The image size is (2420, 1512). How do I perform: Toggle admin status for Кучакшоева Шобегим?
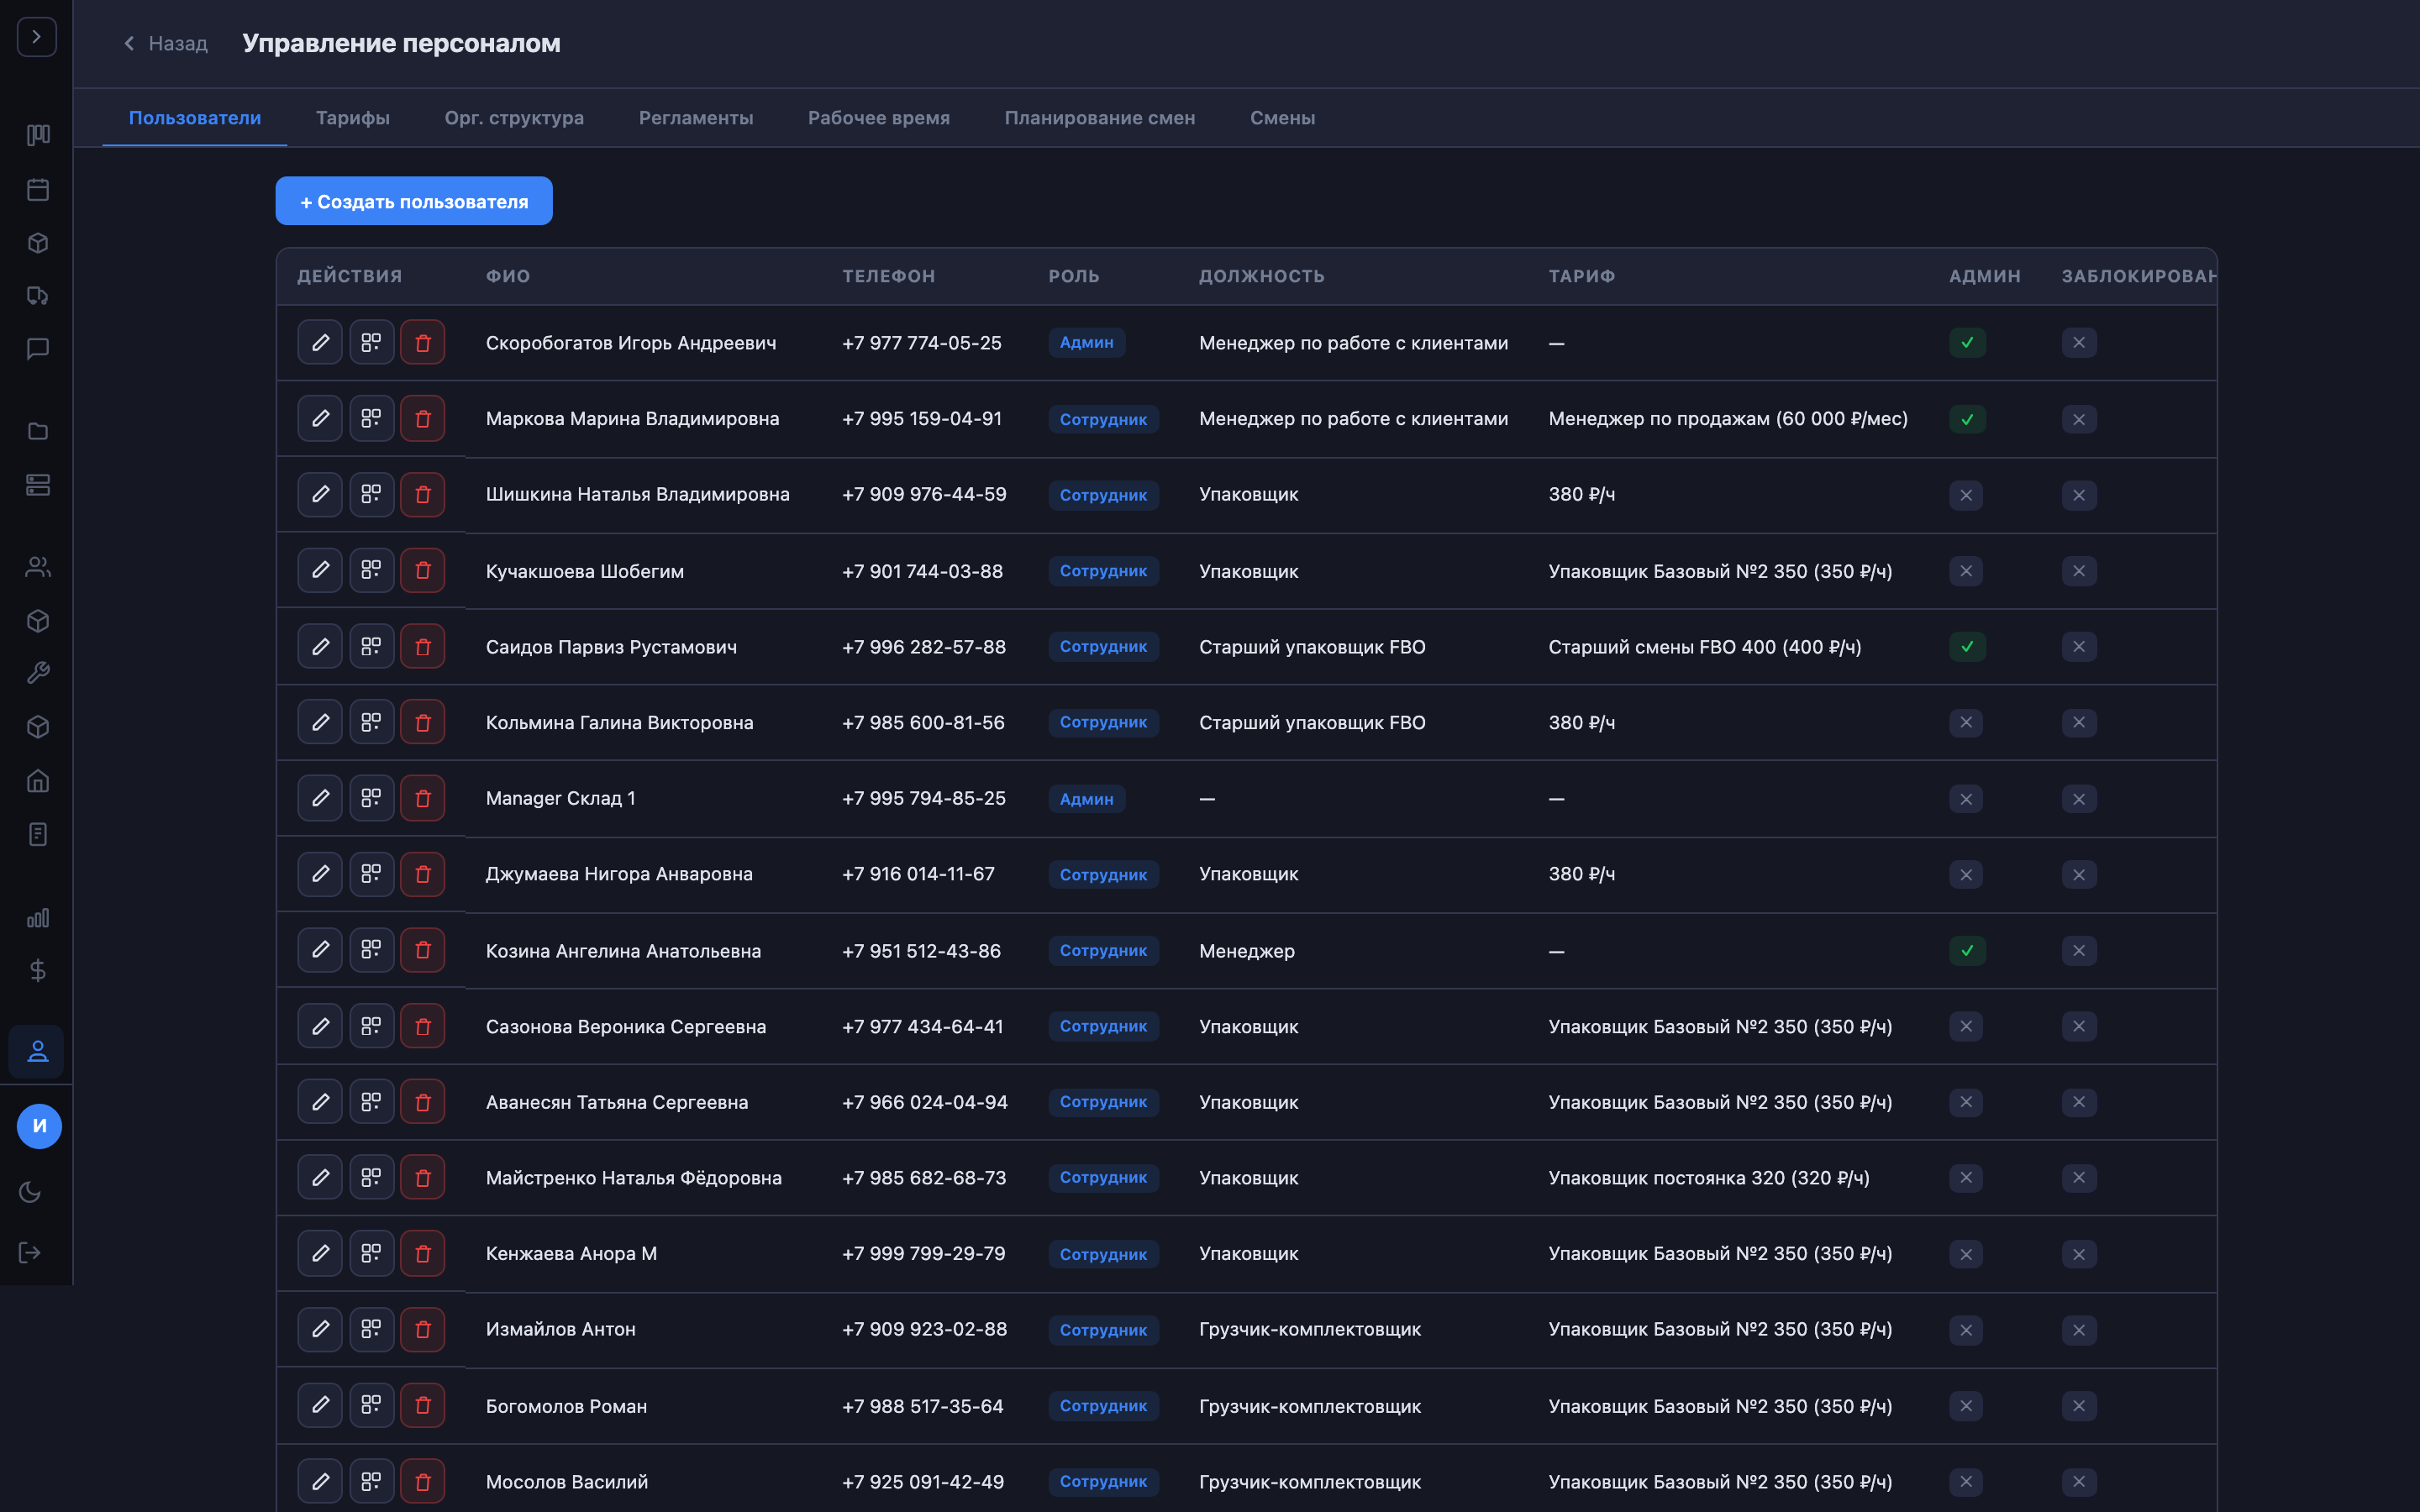click(x=1965, y=571)
